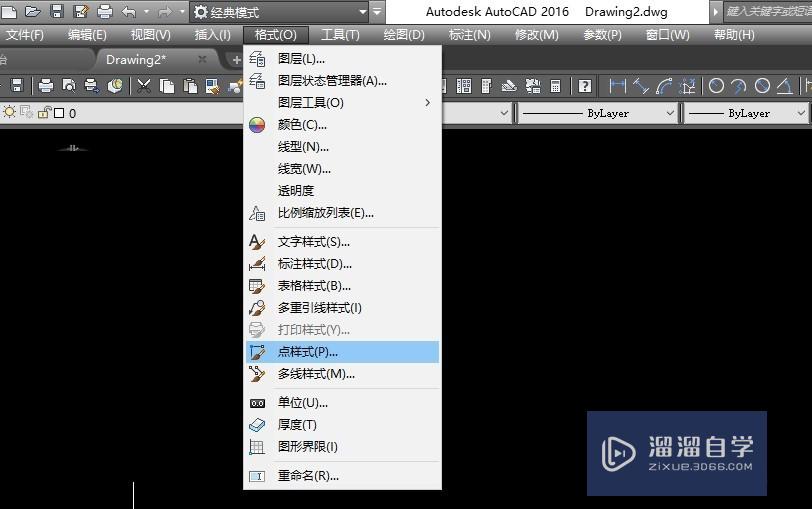Image resolution: width=812 pixels, height=509 pixels.
Task: Open the undo history dropdown arrow
Action: (146, 11)
